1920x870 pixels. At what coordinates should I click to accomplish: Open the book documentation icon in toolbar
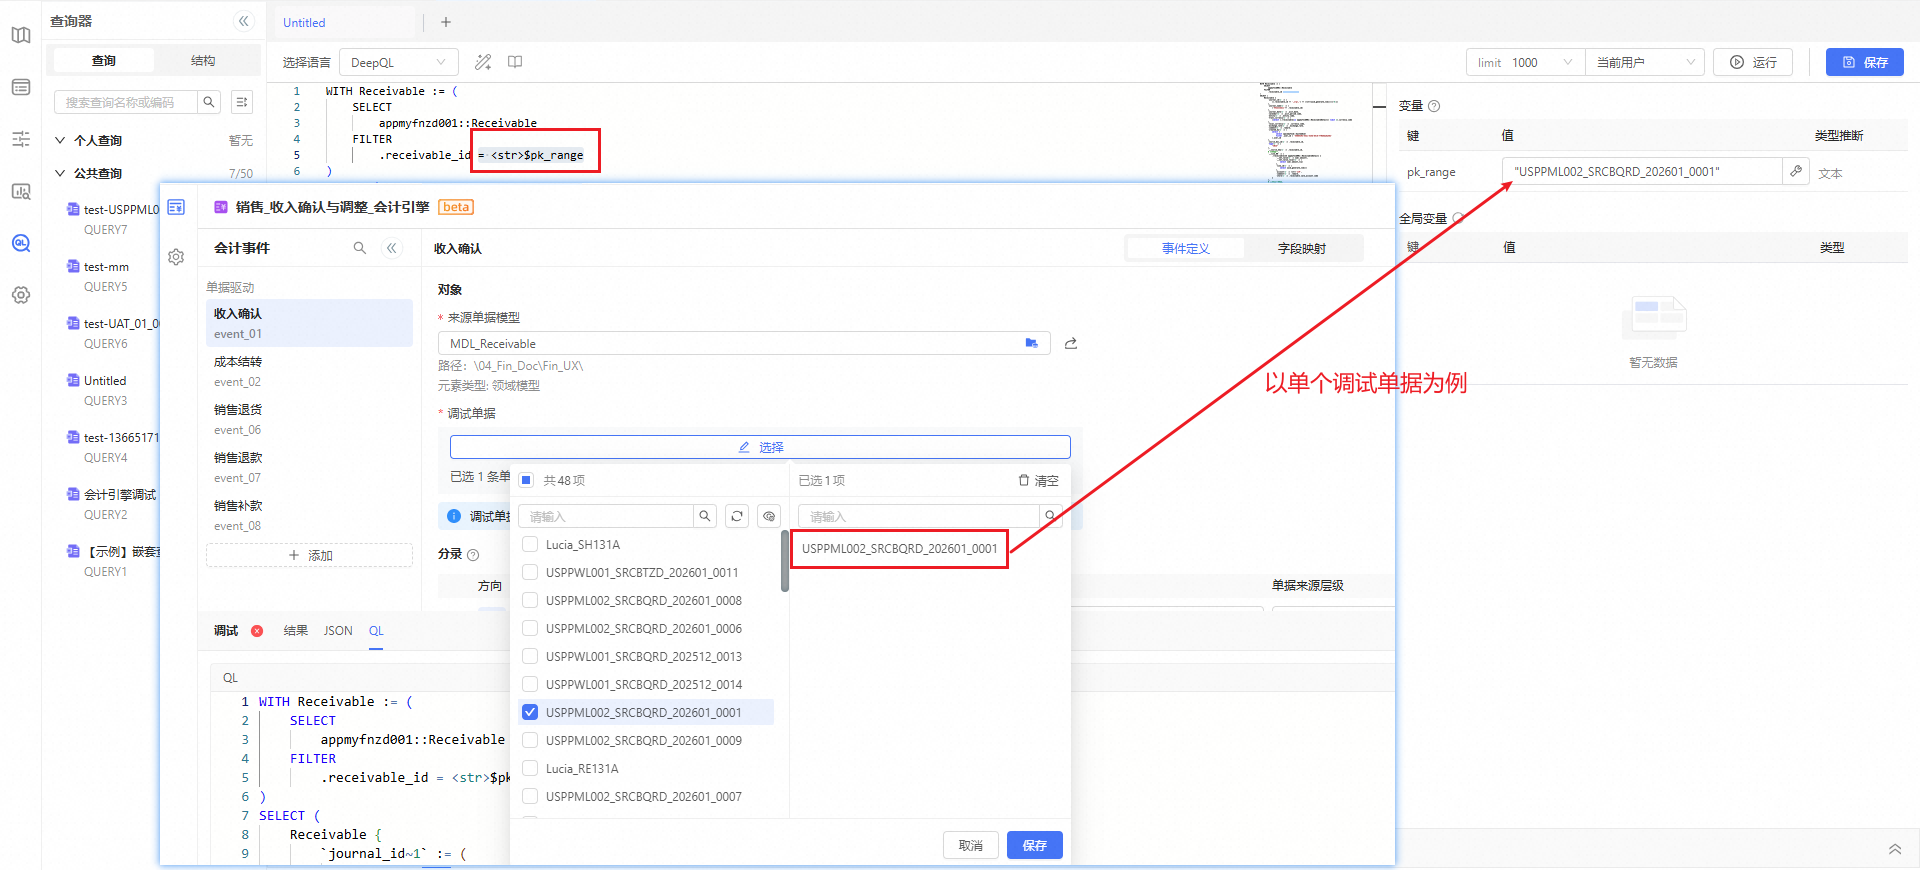[x=515, y=62]
